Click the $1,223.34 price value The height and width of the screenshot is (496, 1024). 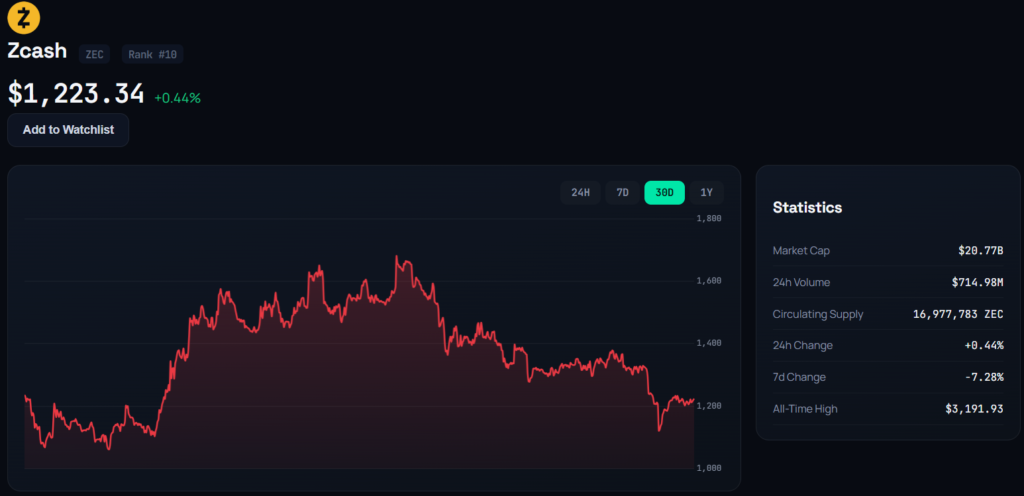tap(76, 93)
